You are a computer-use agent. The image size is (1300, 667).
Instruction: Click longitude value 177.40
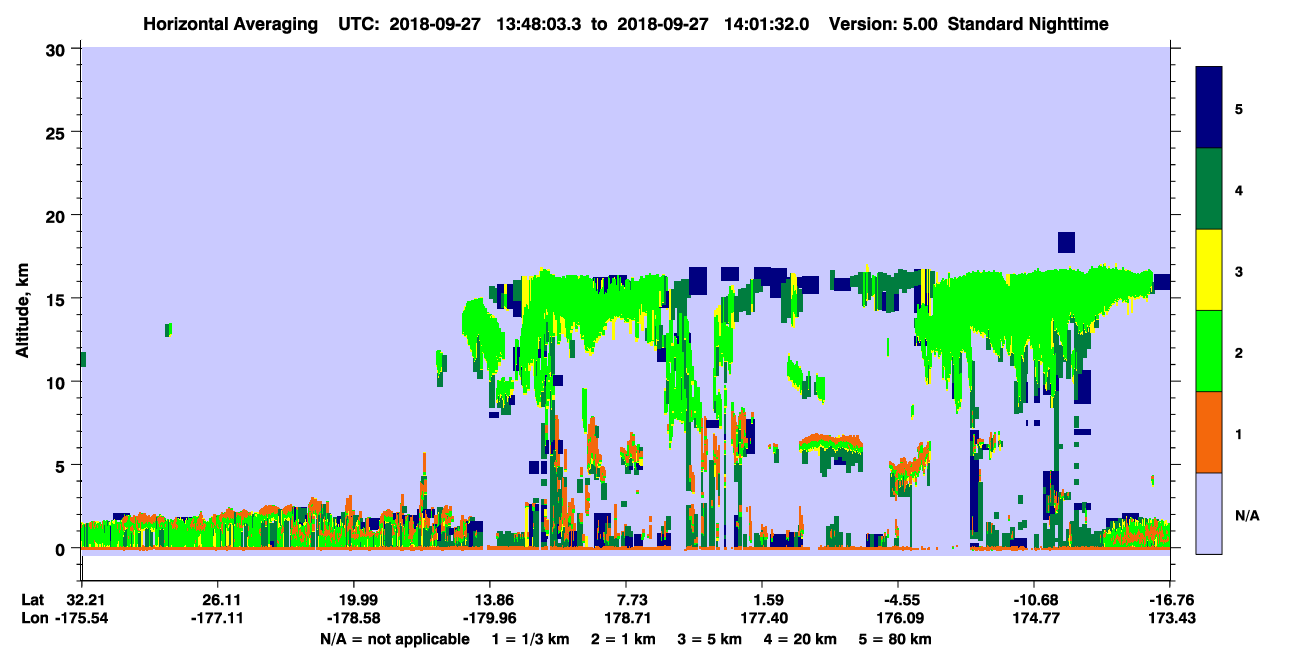tap(762, 618)
